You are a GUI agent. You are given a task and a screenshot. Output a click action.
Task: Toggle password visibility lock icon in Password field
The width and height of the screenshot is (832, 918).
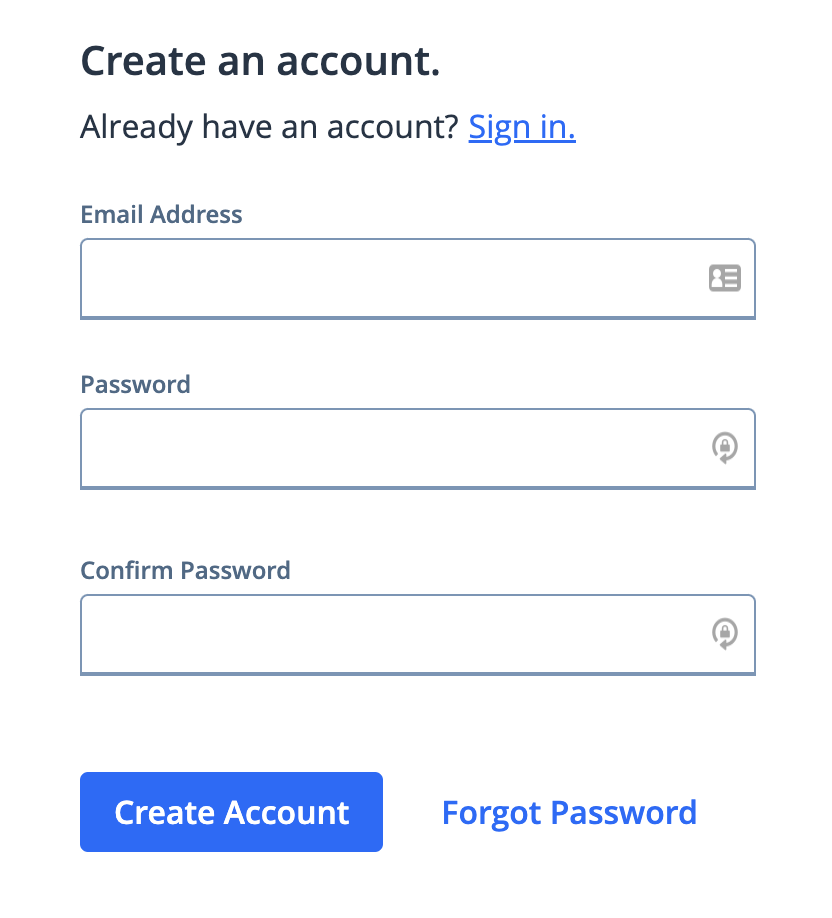click(x=724, y=448)
